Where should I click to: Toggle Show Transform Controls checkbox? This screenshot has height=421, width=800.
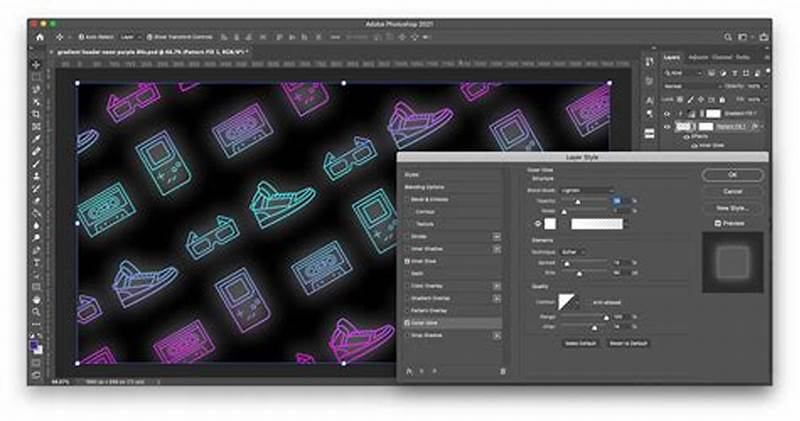pos(149,37)
